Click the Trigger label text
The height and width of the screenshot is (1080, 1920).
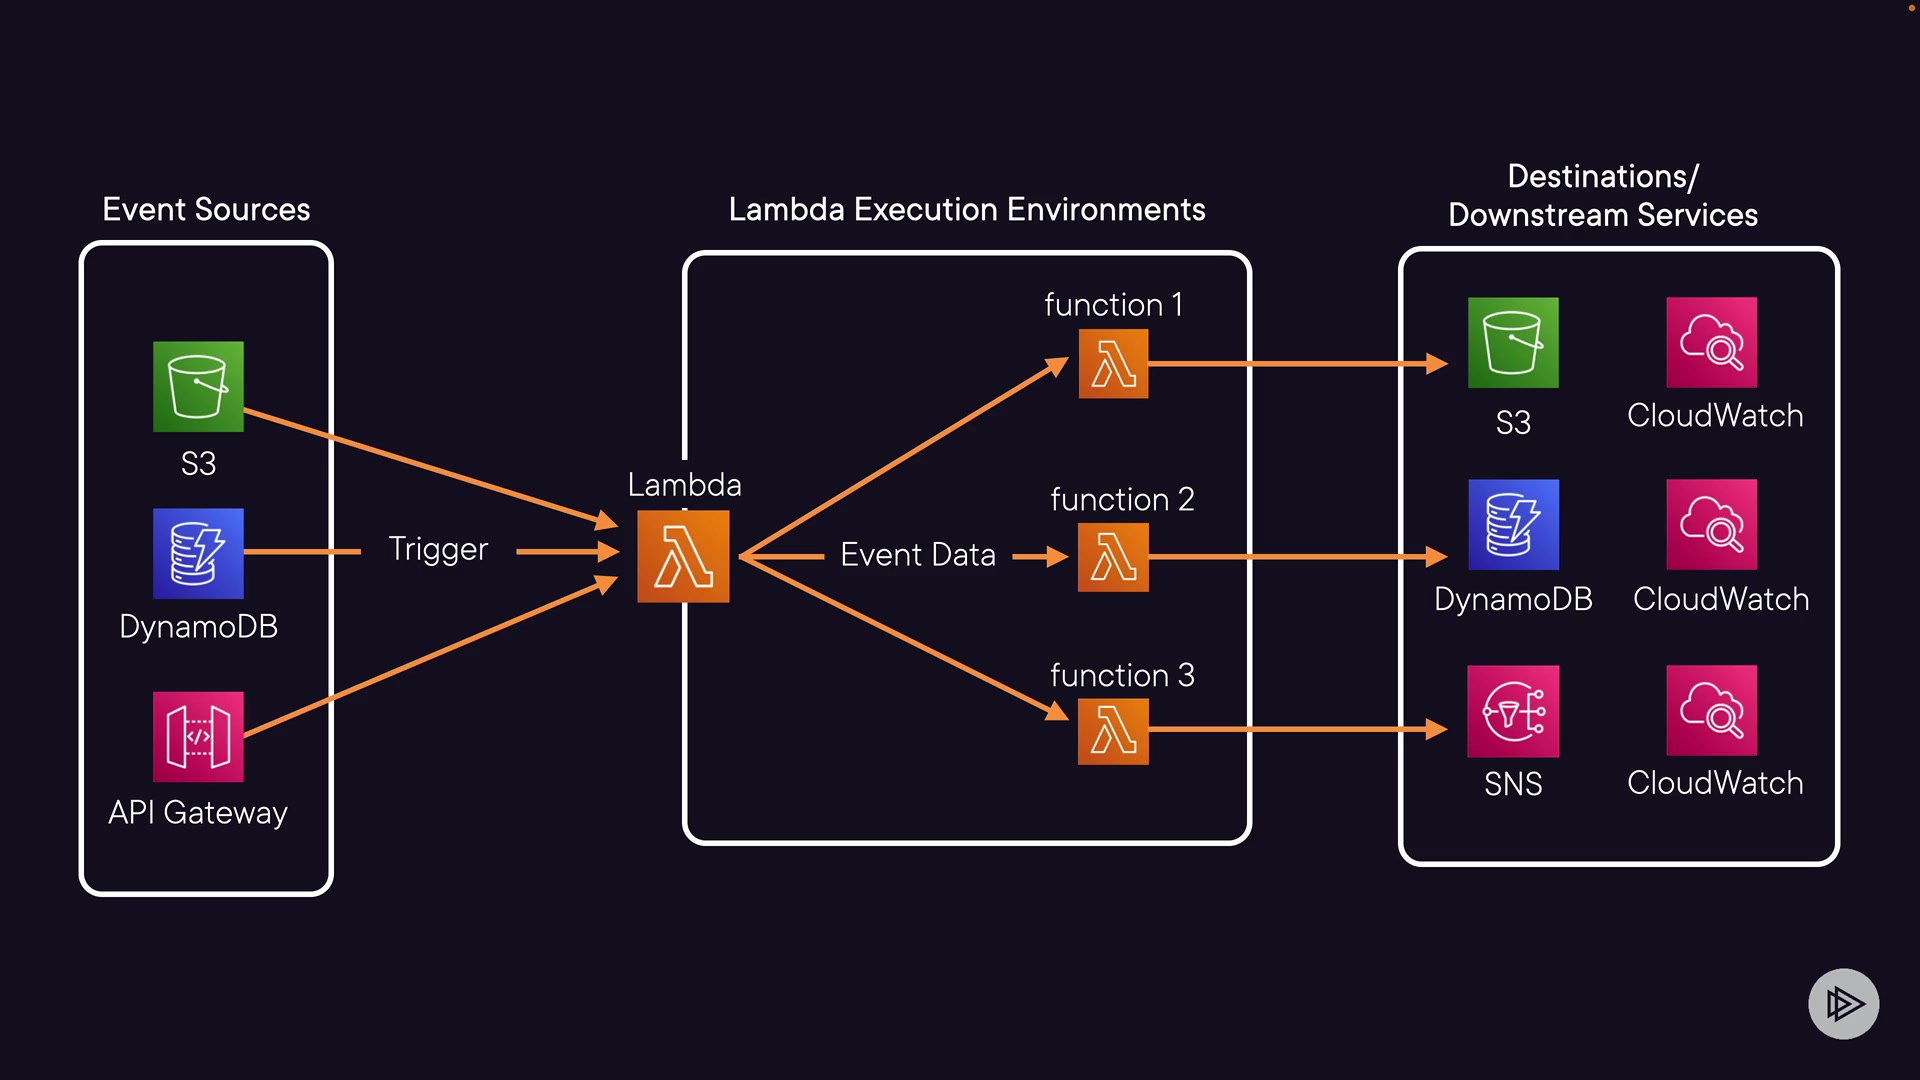(438, 549)
